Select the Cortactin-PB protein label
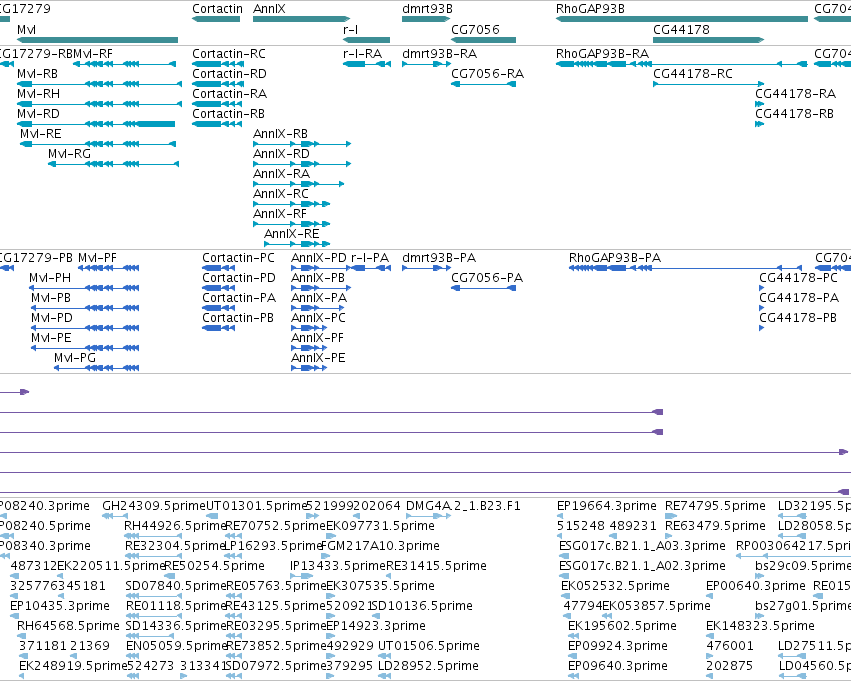Viewport: 851px width, 681px height. [x=238, y=317]
